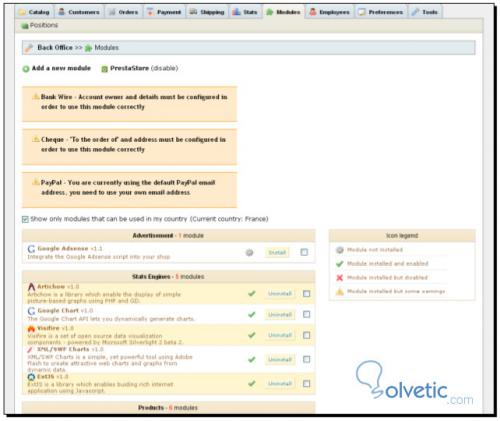Image resolution: width=500 pixels, height=421 pixels.
Task: Switch to the Preferences tab
Action: point(381,12)
